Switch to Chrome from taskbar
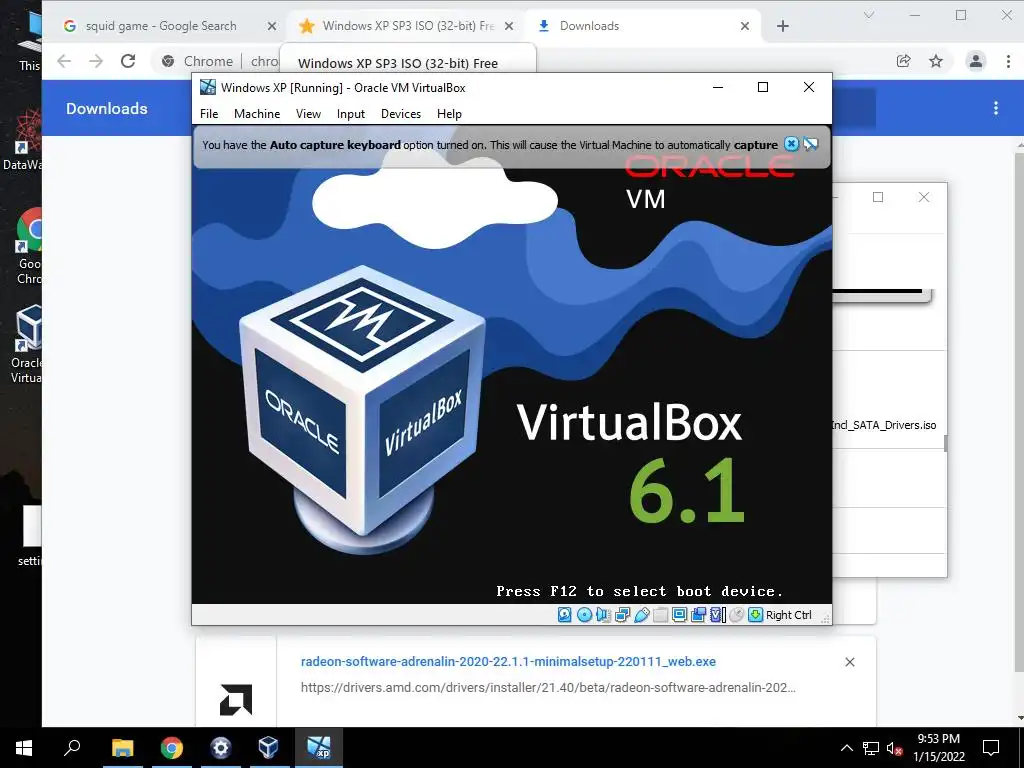1024x768 pixels. (x=172, y=748)
